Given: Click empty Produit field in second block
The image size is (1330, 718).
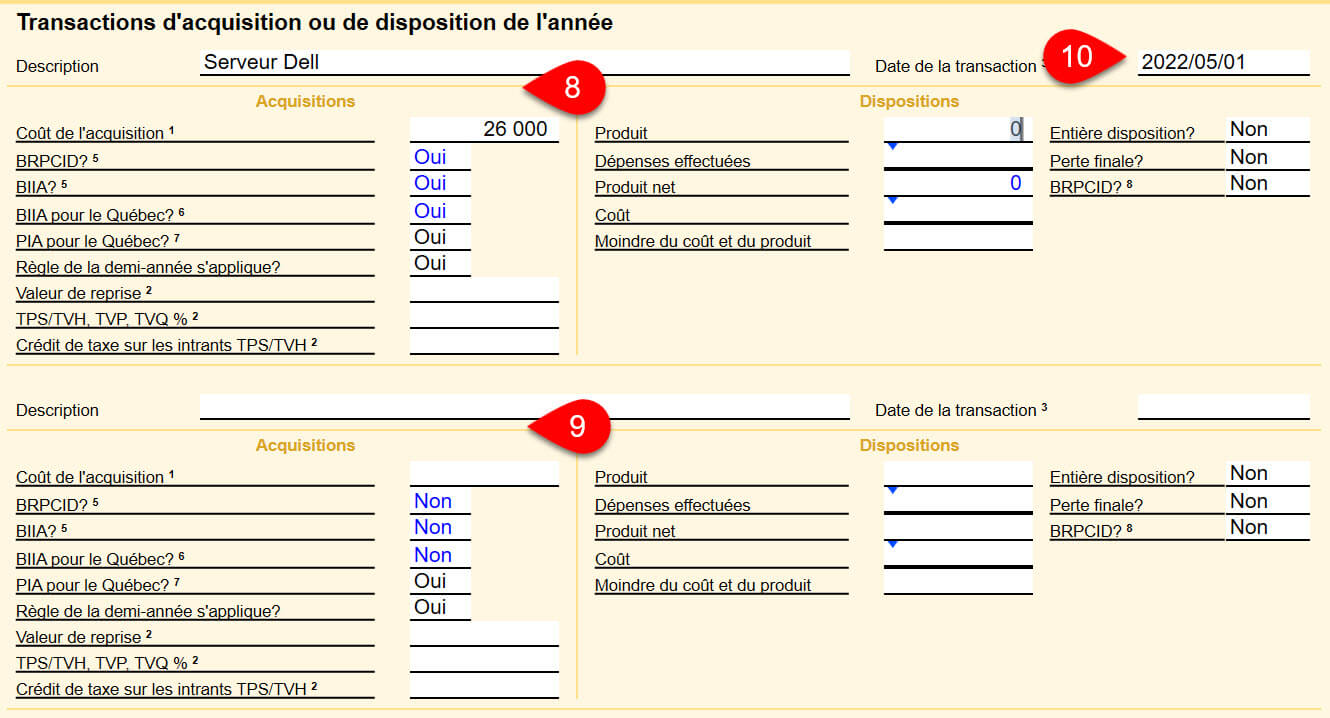Looking at the screenshot, I should [958, 473].
